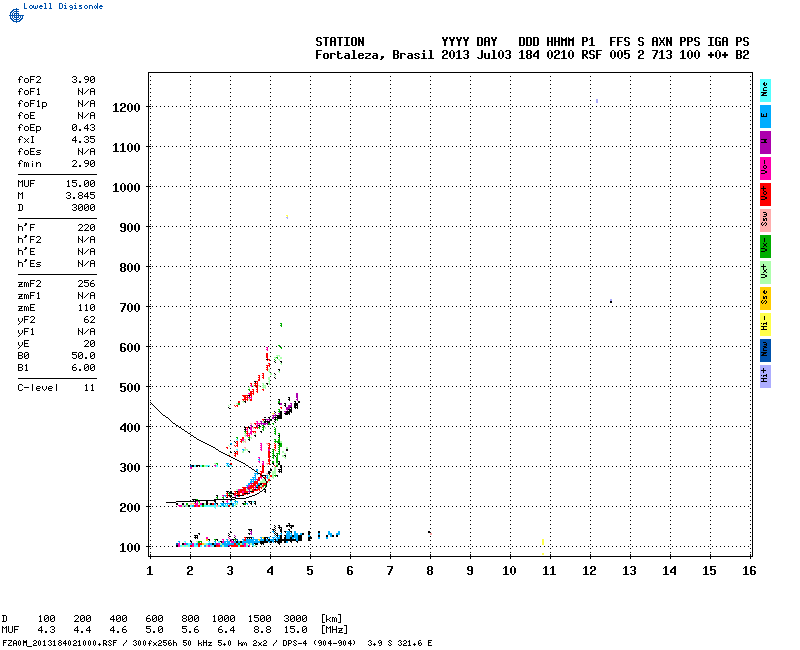
Task: Click the year value 2013 in header
Action: [x=455, y=55]
